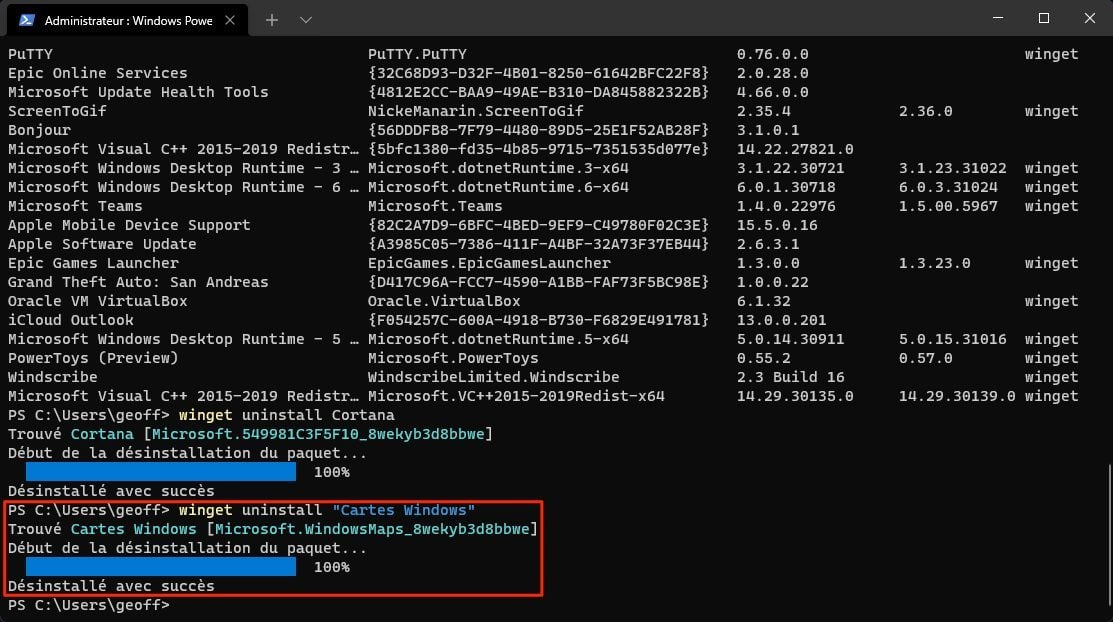Click the 100% label after Cortana uninstall

(x=331, y=472)
